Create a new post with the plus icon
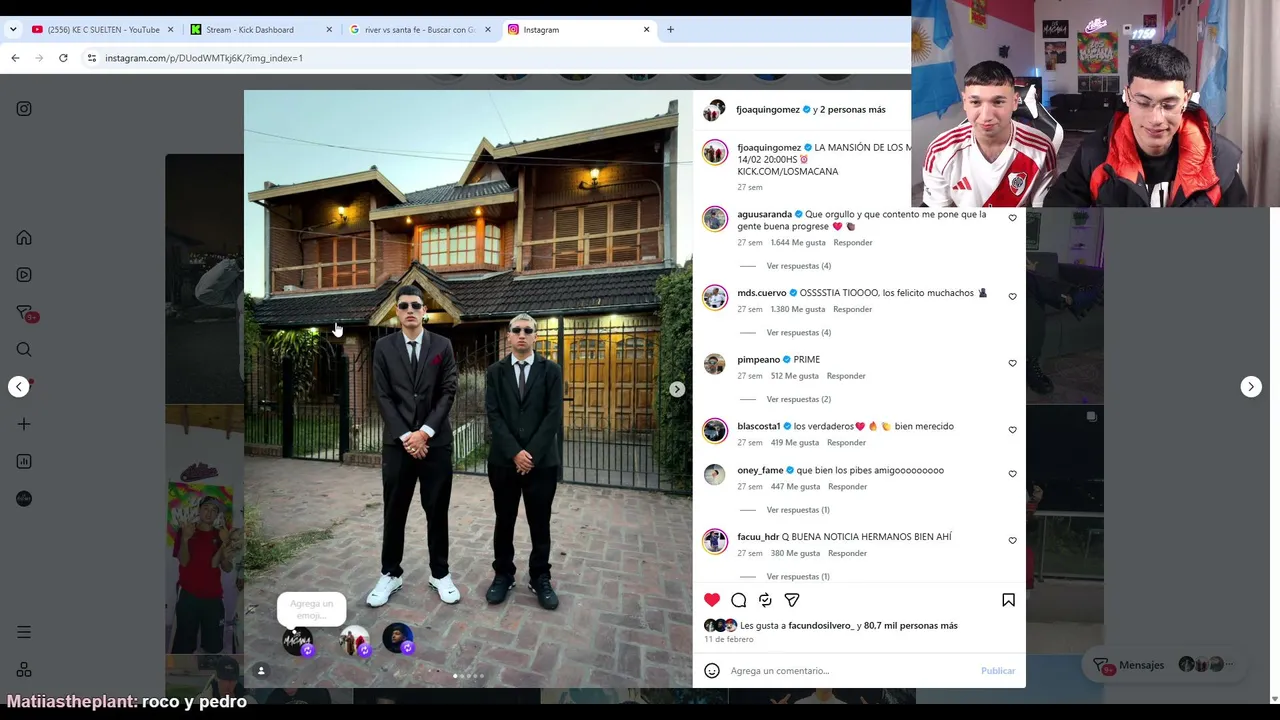Viewport: 1280px width, 720px height. 24,424
